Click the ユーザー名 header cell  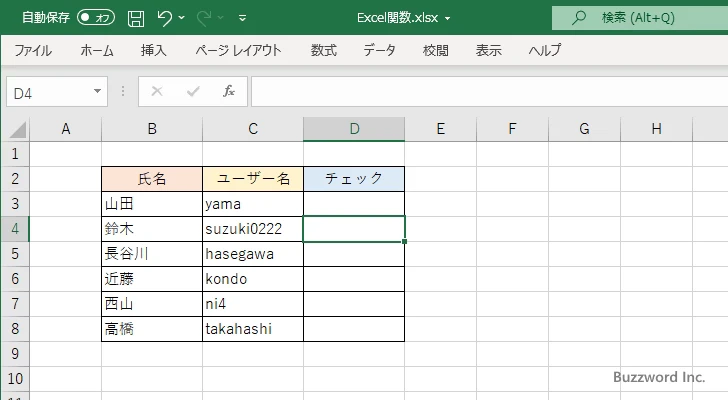click(x=253, y=179)
